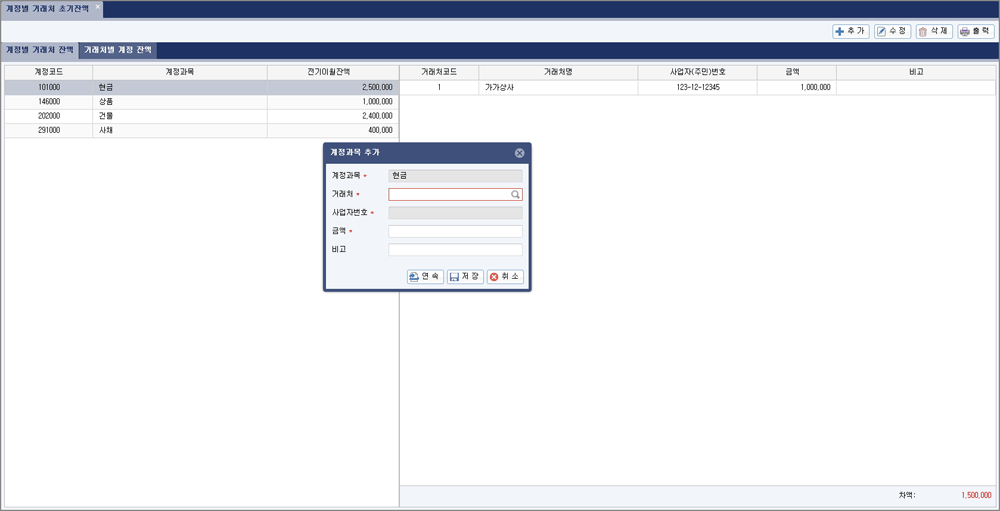The width and height of the screenshot is (1000, 511).
Task: Click the 123-12-12345 business number cell
Action: point(698,87)
